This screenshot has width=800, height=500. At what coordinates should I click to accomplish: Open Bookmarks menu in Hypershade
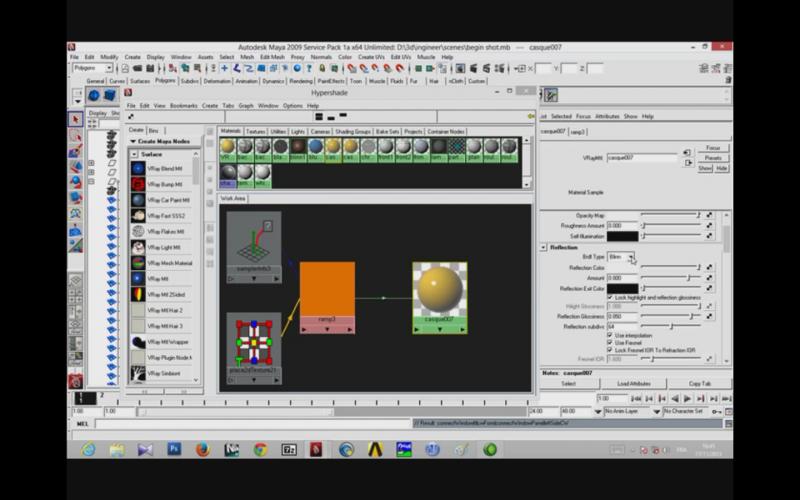tap(184, 106)
